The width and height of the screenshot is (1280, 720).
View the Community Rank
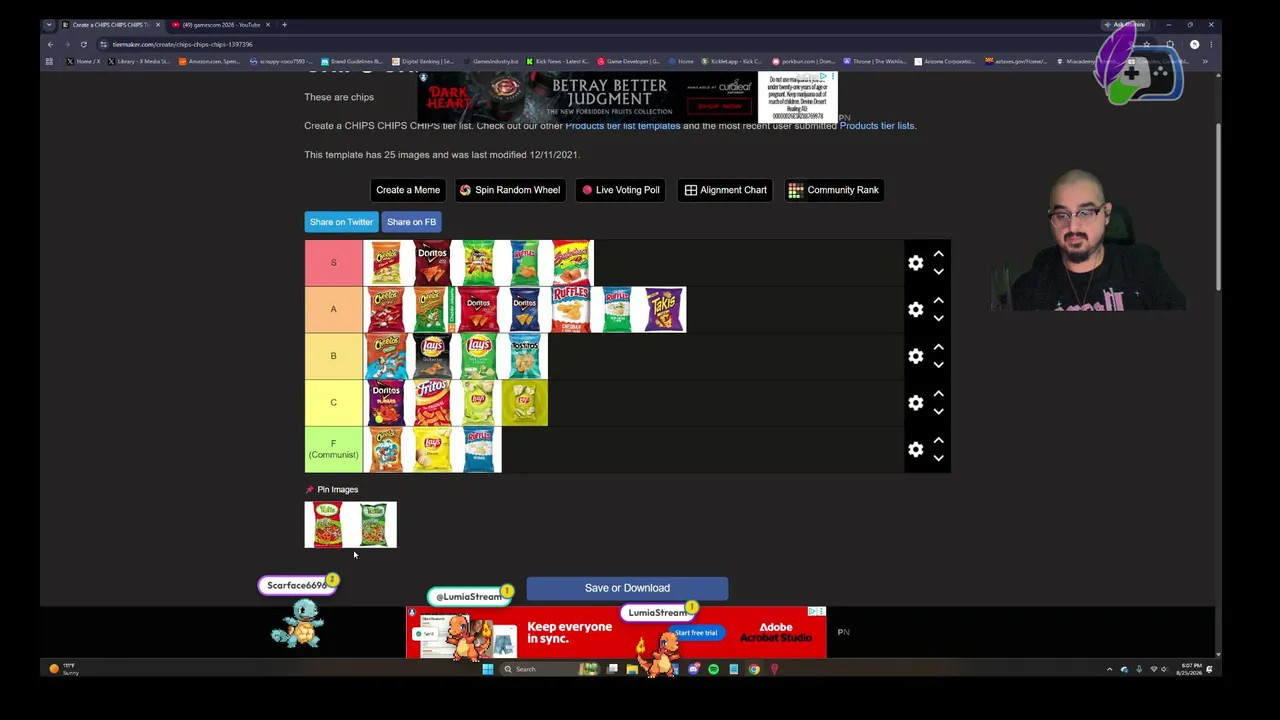point(833,190)
